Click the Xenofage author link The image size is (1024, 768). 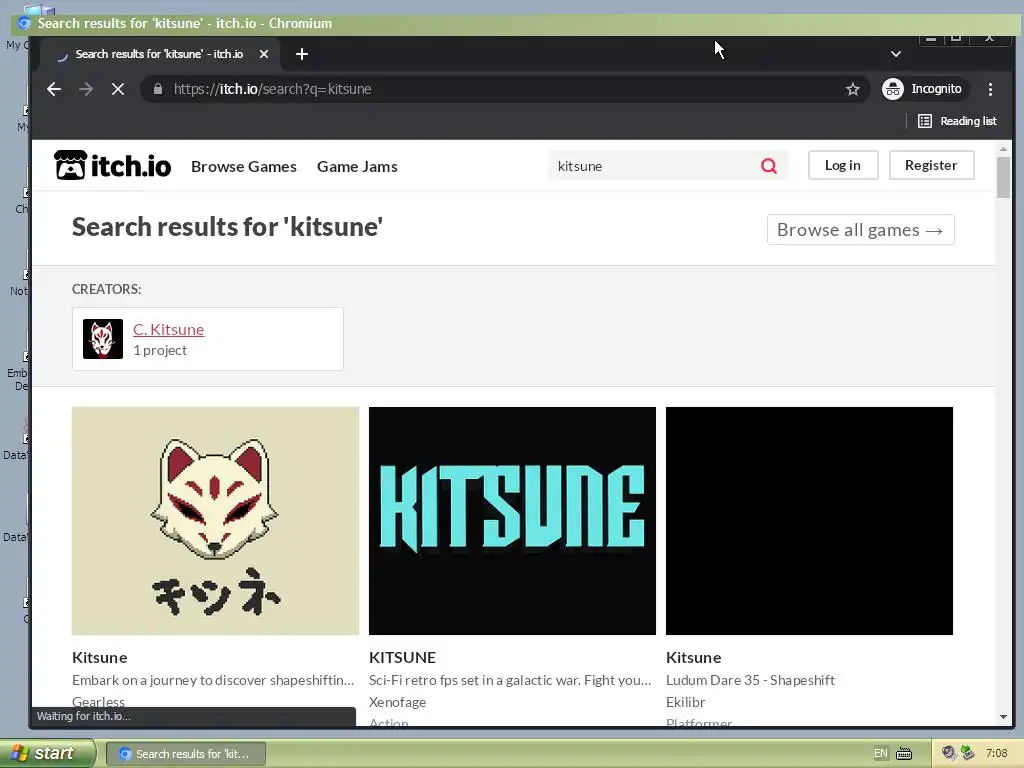pos(397,702)
